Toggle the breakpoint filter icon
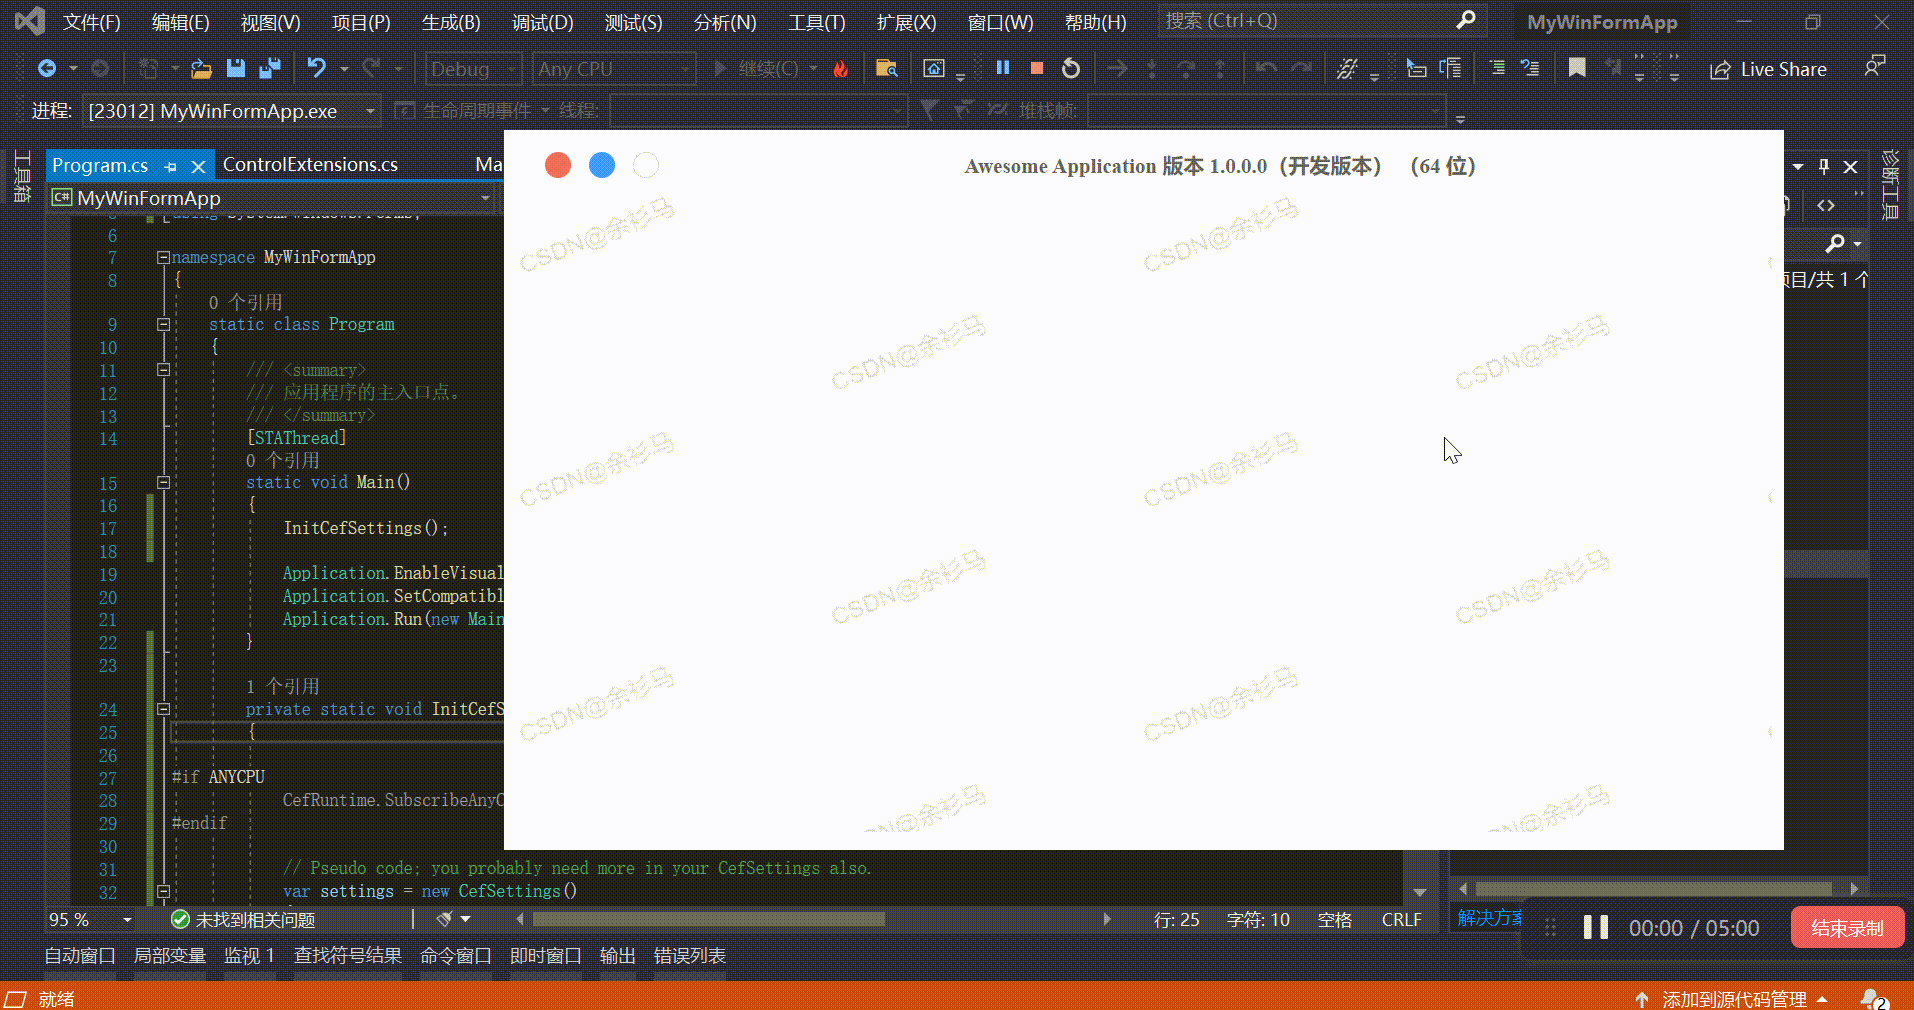This screenshot has height=1010, width=1914. point(929,110)
